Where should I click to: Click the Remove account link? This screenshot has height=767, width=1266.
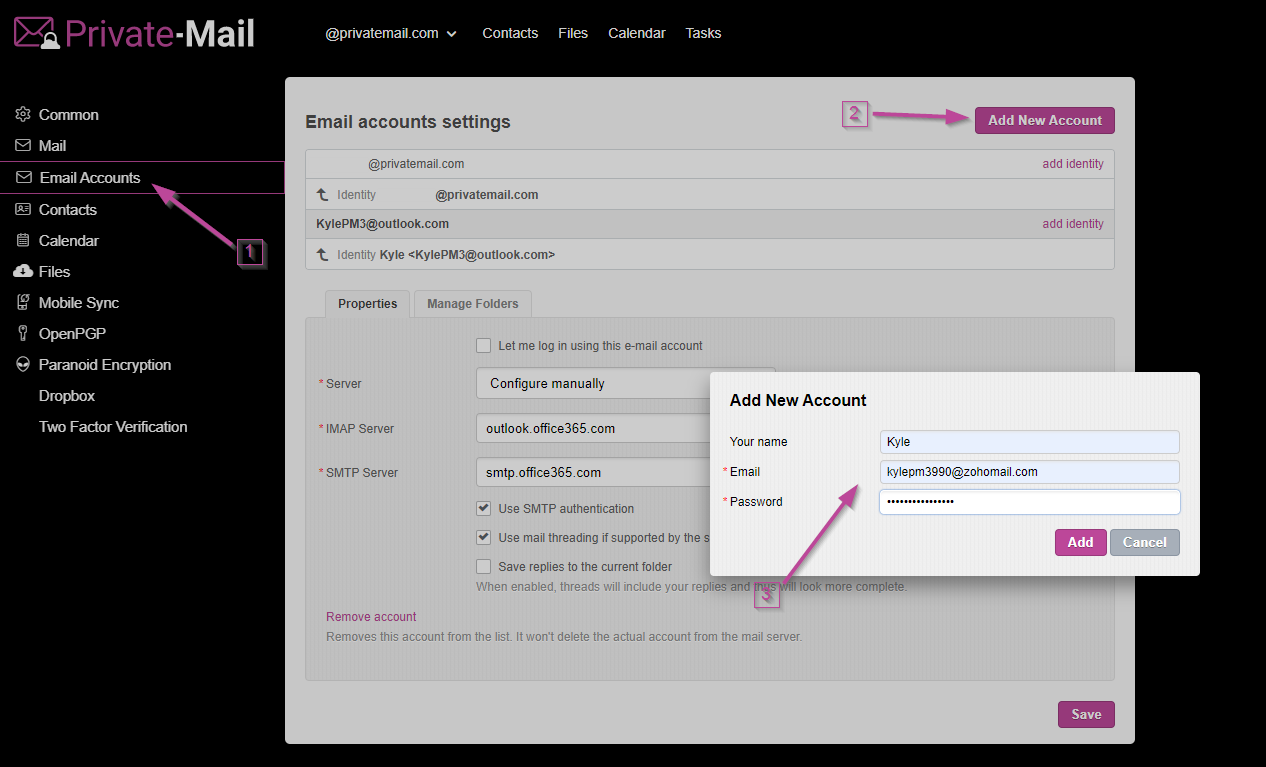tap(371, 617)
